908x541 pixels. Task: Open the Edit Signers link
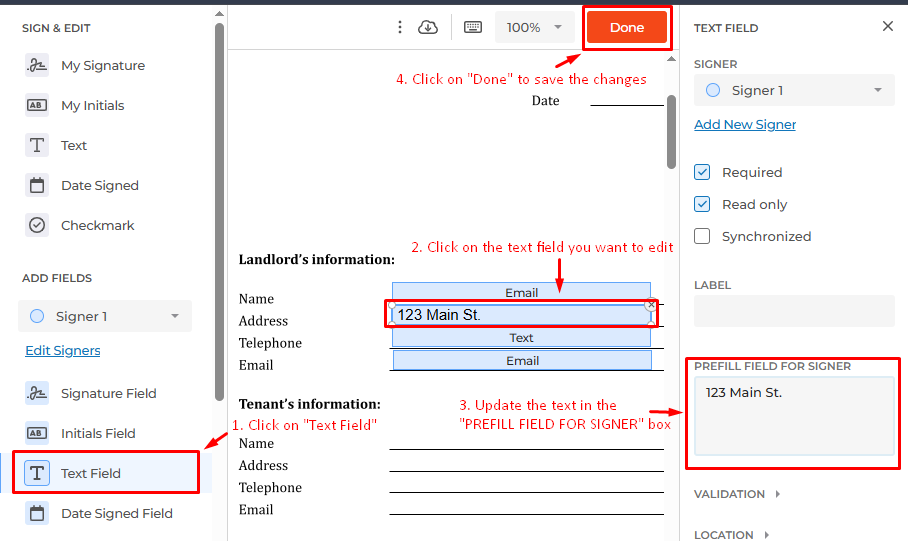click(63, 351)
